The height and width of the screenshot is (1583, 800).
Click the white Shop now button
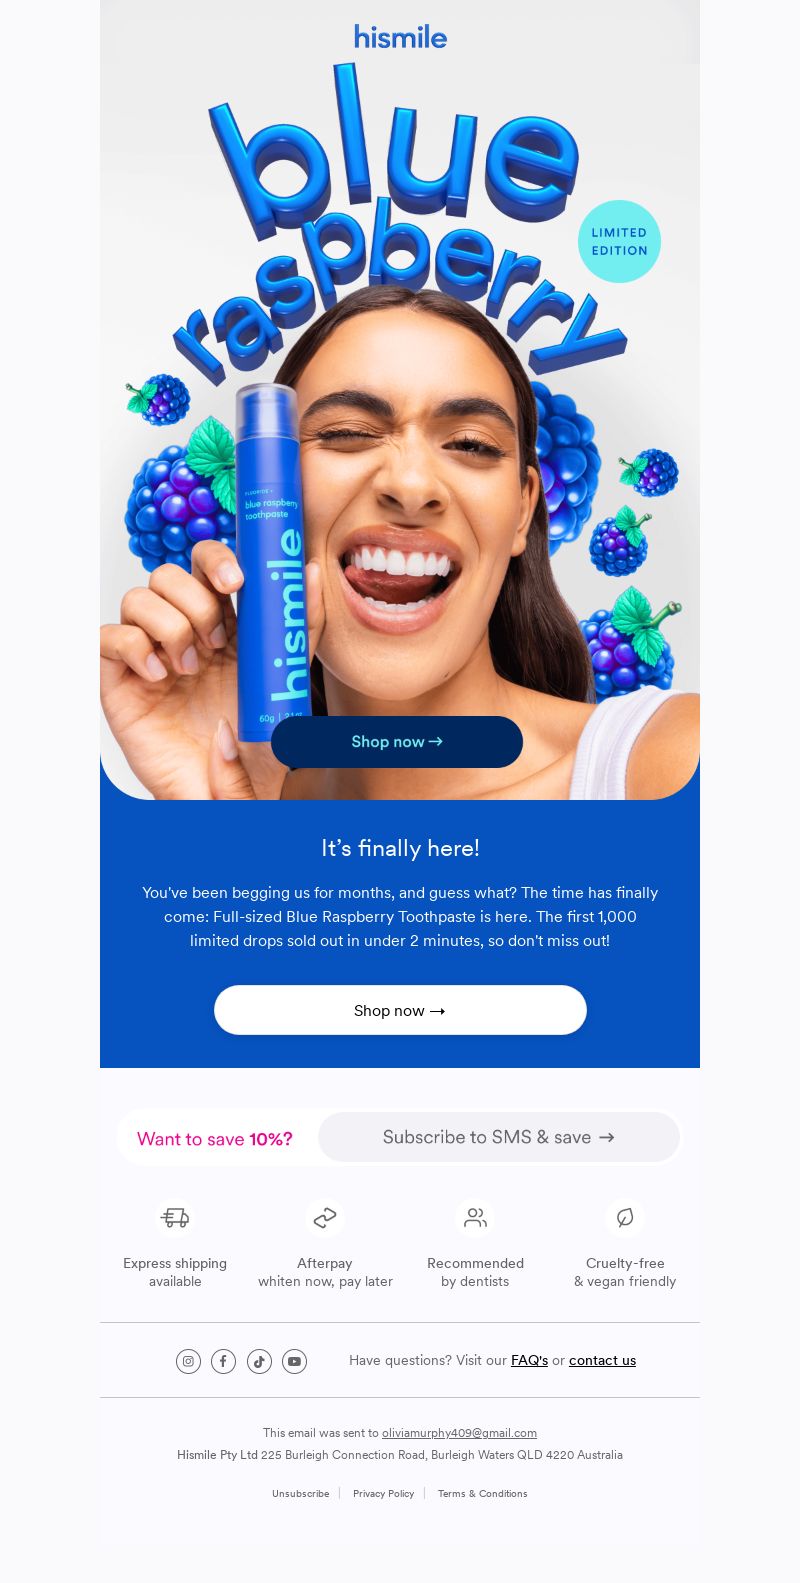[400, 1010]
